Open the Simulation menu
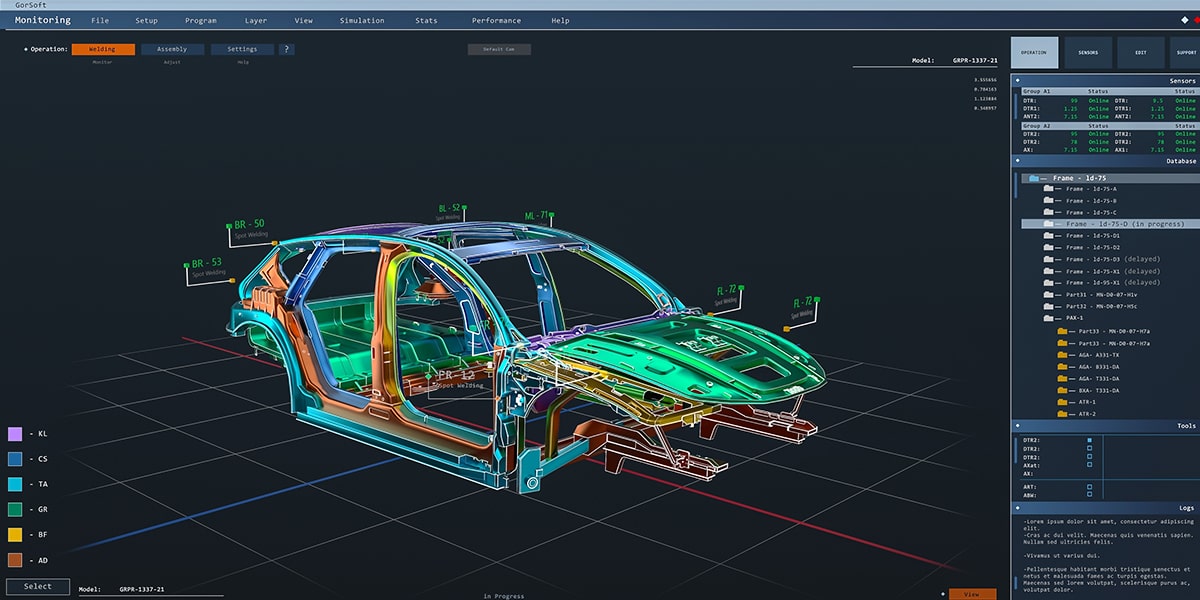The height and width of the screenshot is (600, 1200). pyautogui.click(x=361, y=20)
